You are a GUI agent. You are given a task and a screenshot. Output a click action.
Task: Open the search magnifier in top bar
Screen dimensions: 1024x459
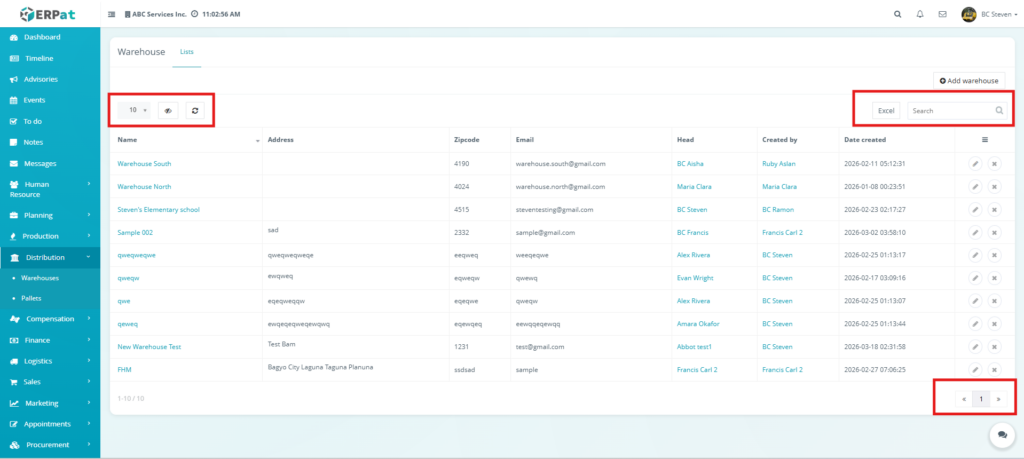(x=897, y=14)
